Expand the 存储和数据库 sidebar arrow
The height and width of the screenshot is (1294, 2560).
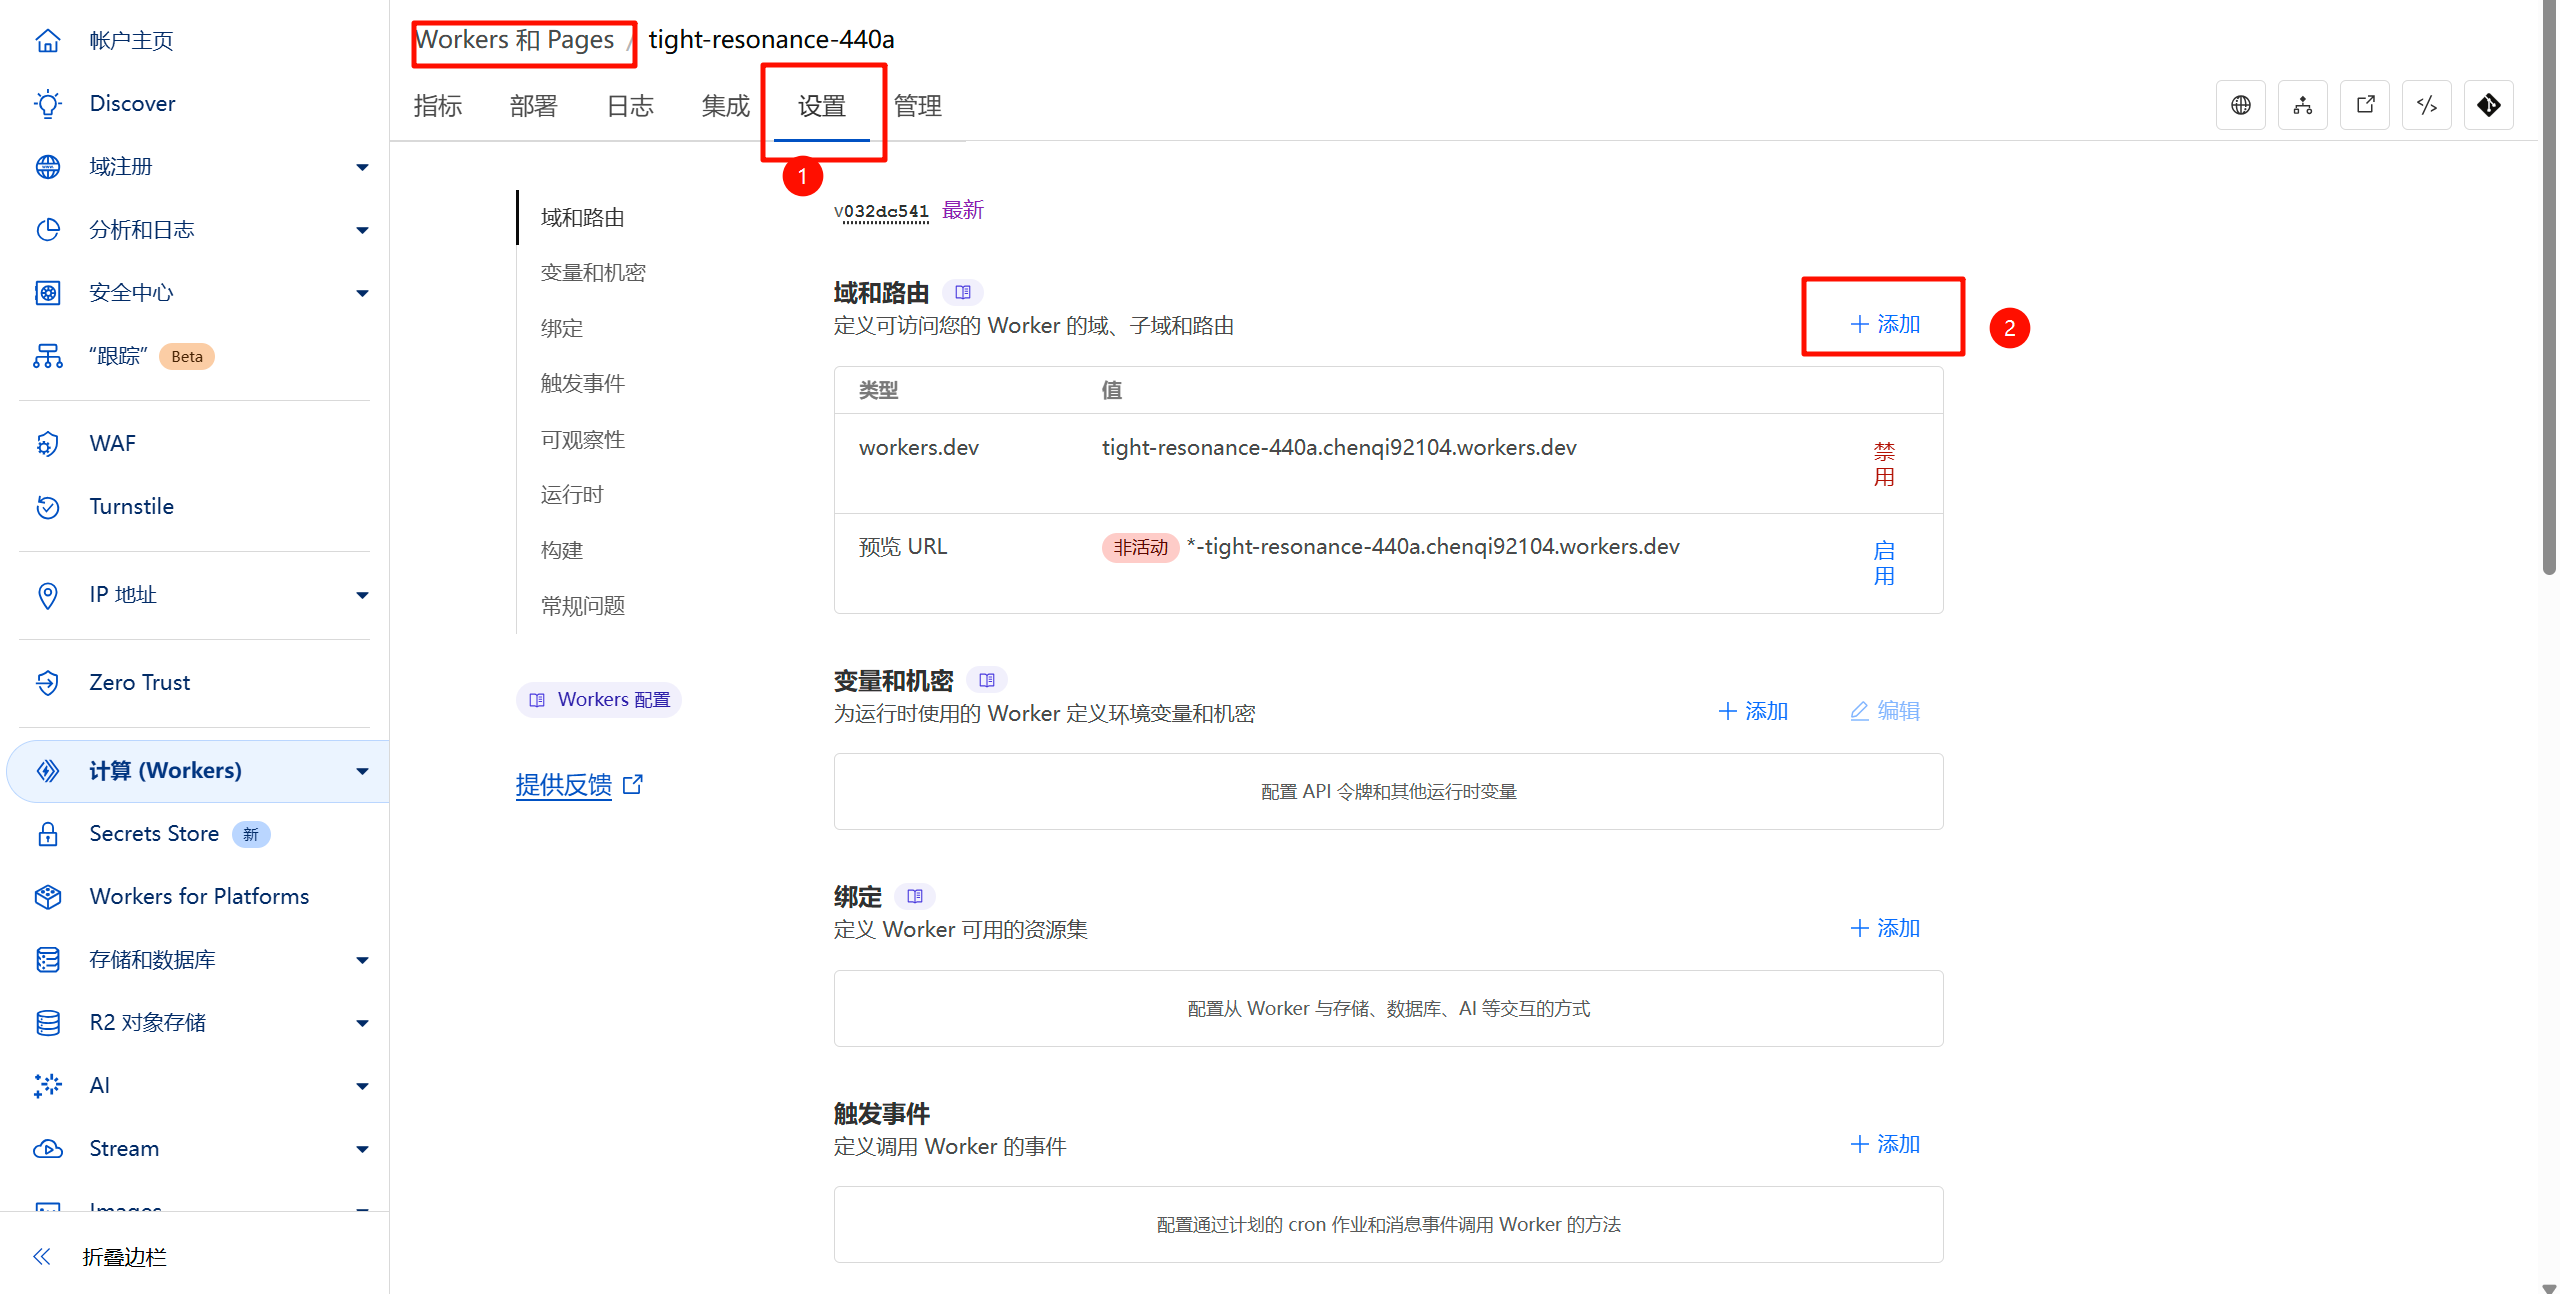[x=362, y=960]
